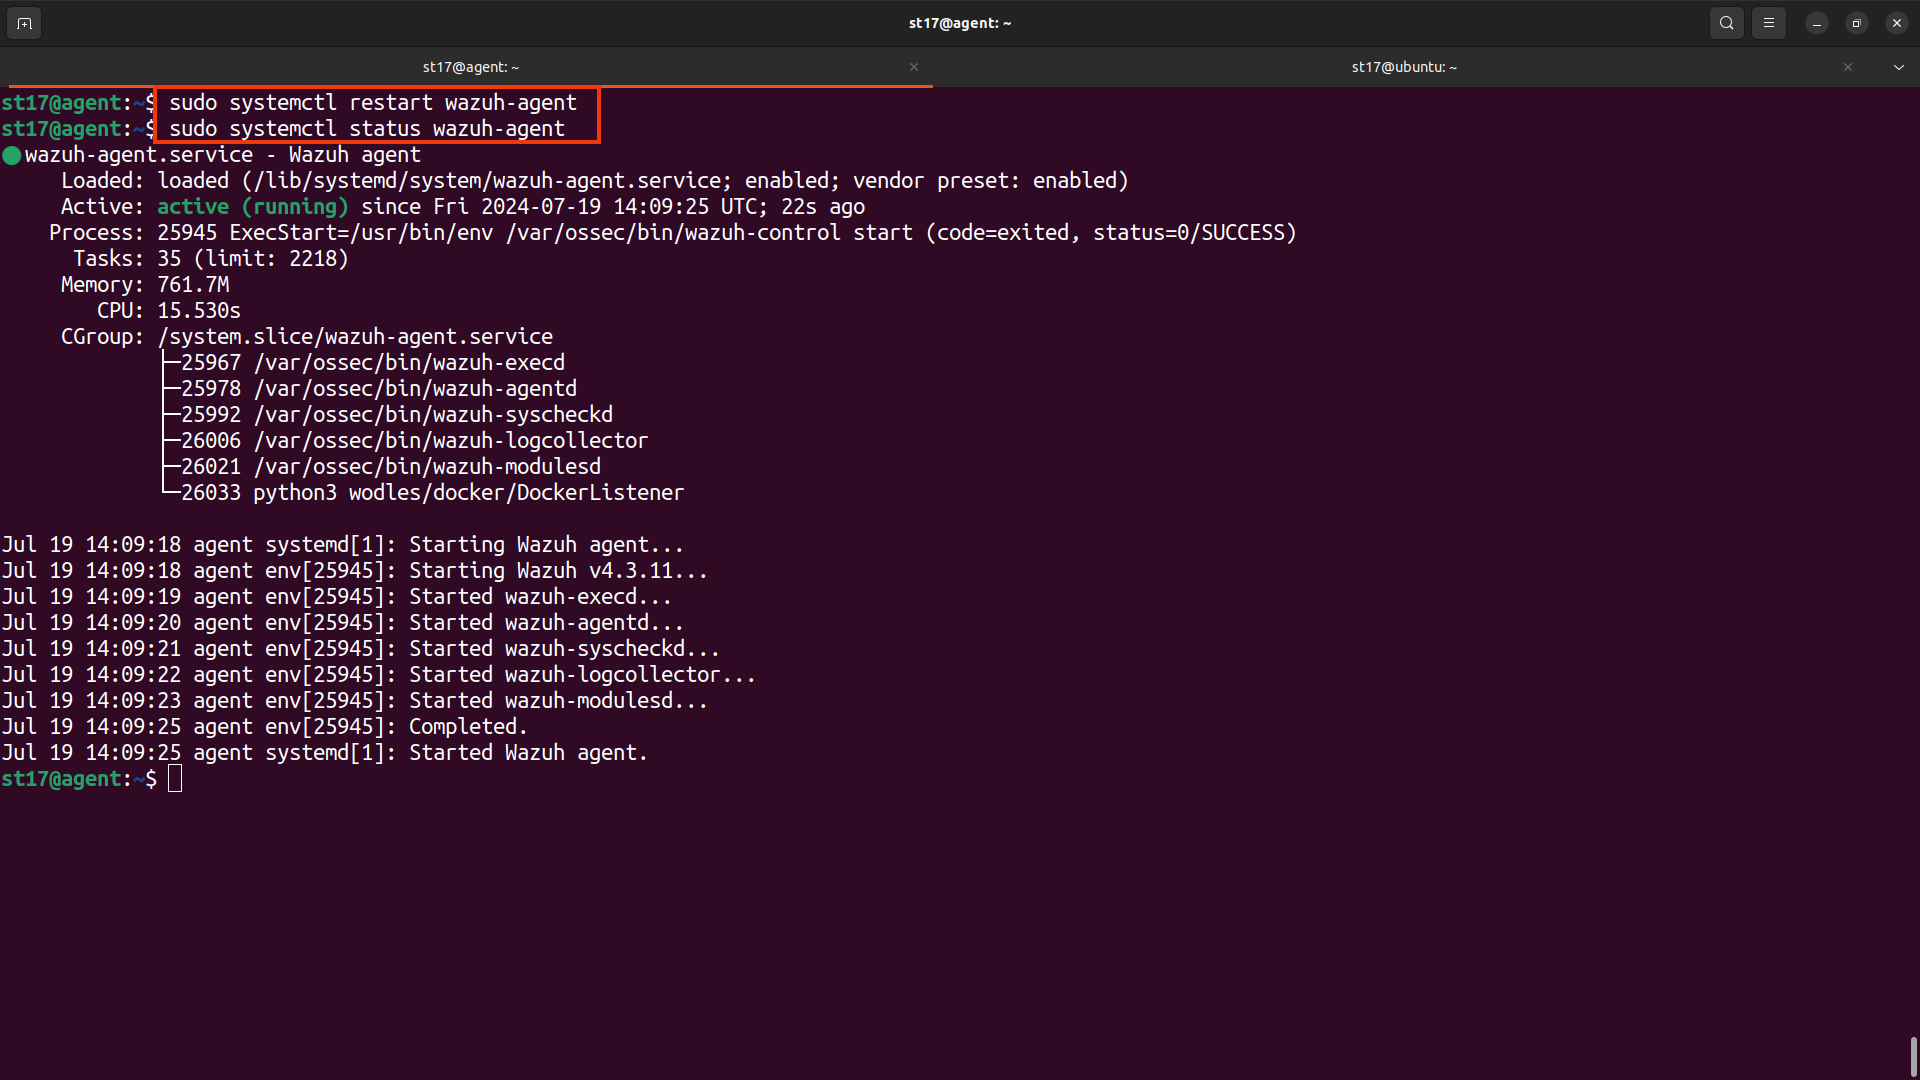Click the Process 25945 ExecStart line
This screenshot has height=1080, width=1920.
point(673,233)
